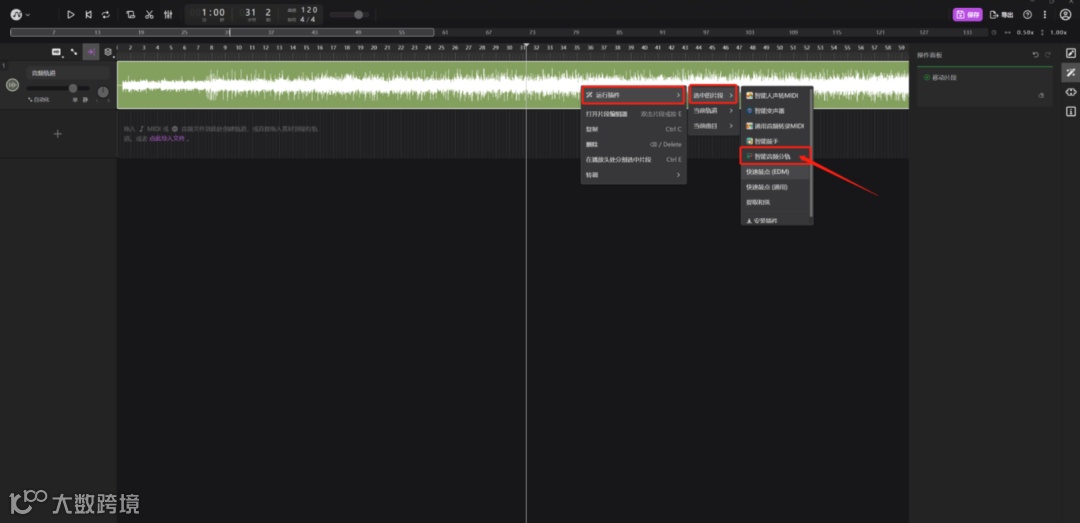Click the clip select tool icon in the top toolbar
The image size is (1080, 523).
130,14
